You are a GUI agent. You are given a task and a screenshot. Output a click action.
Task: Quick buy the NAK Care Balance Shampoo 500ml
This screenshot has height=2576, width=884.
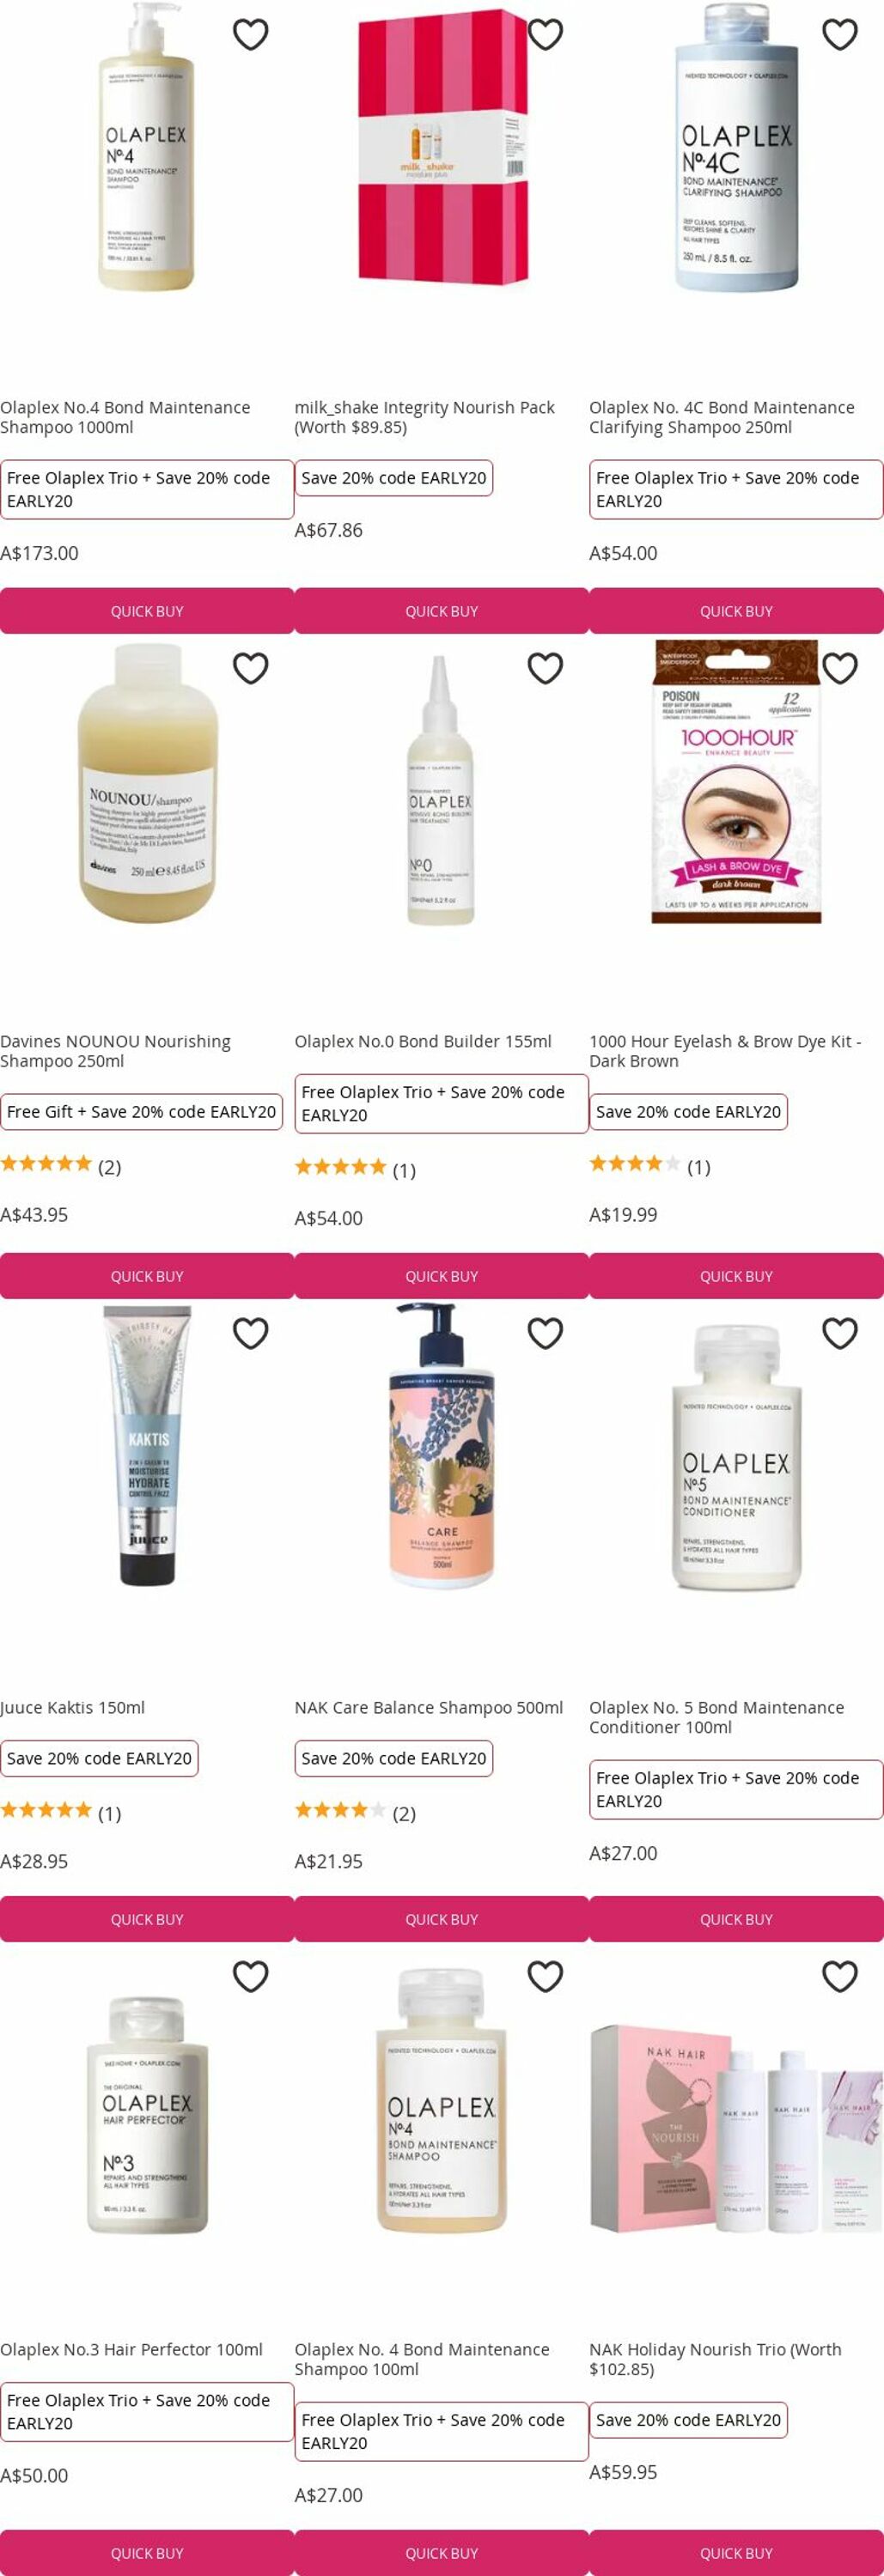(441, 1919)
